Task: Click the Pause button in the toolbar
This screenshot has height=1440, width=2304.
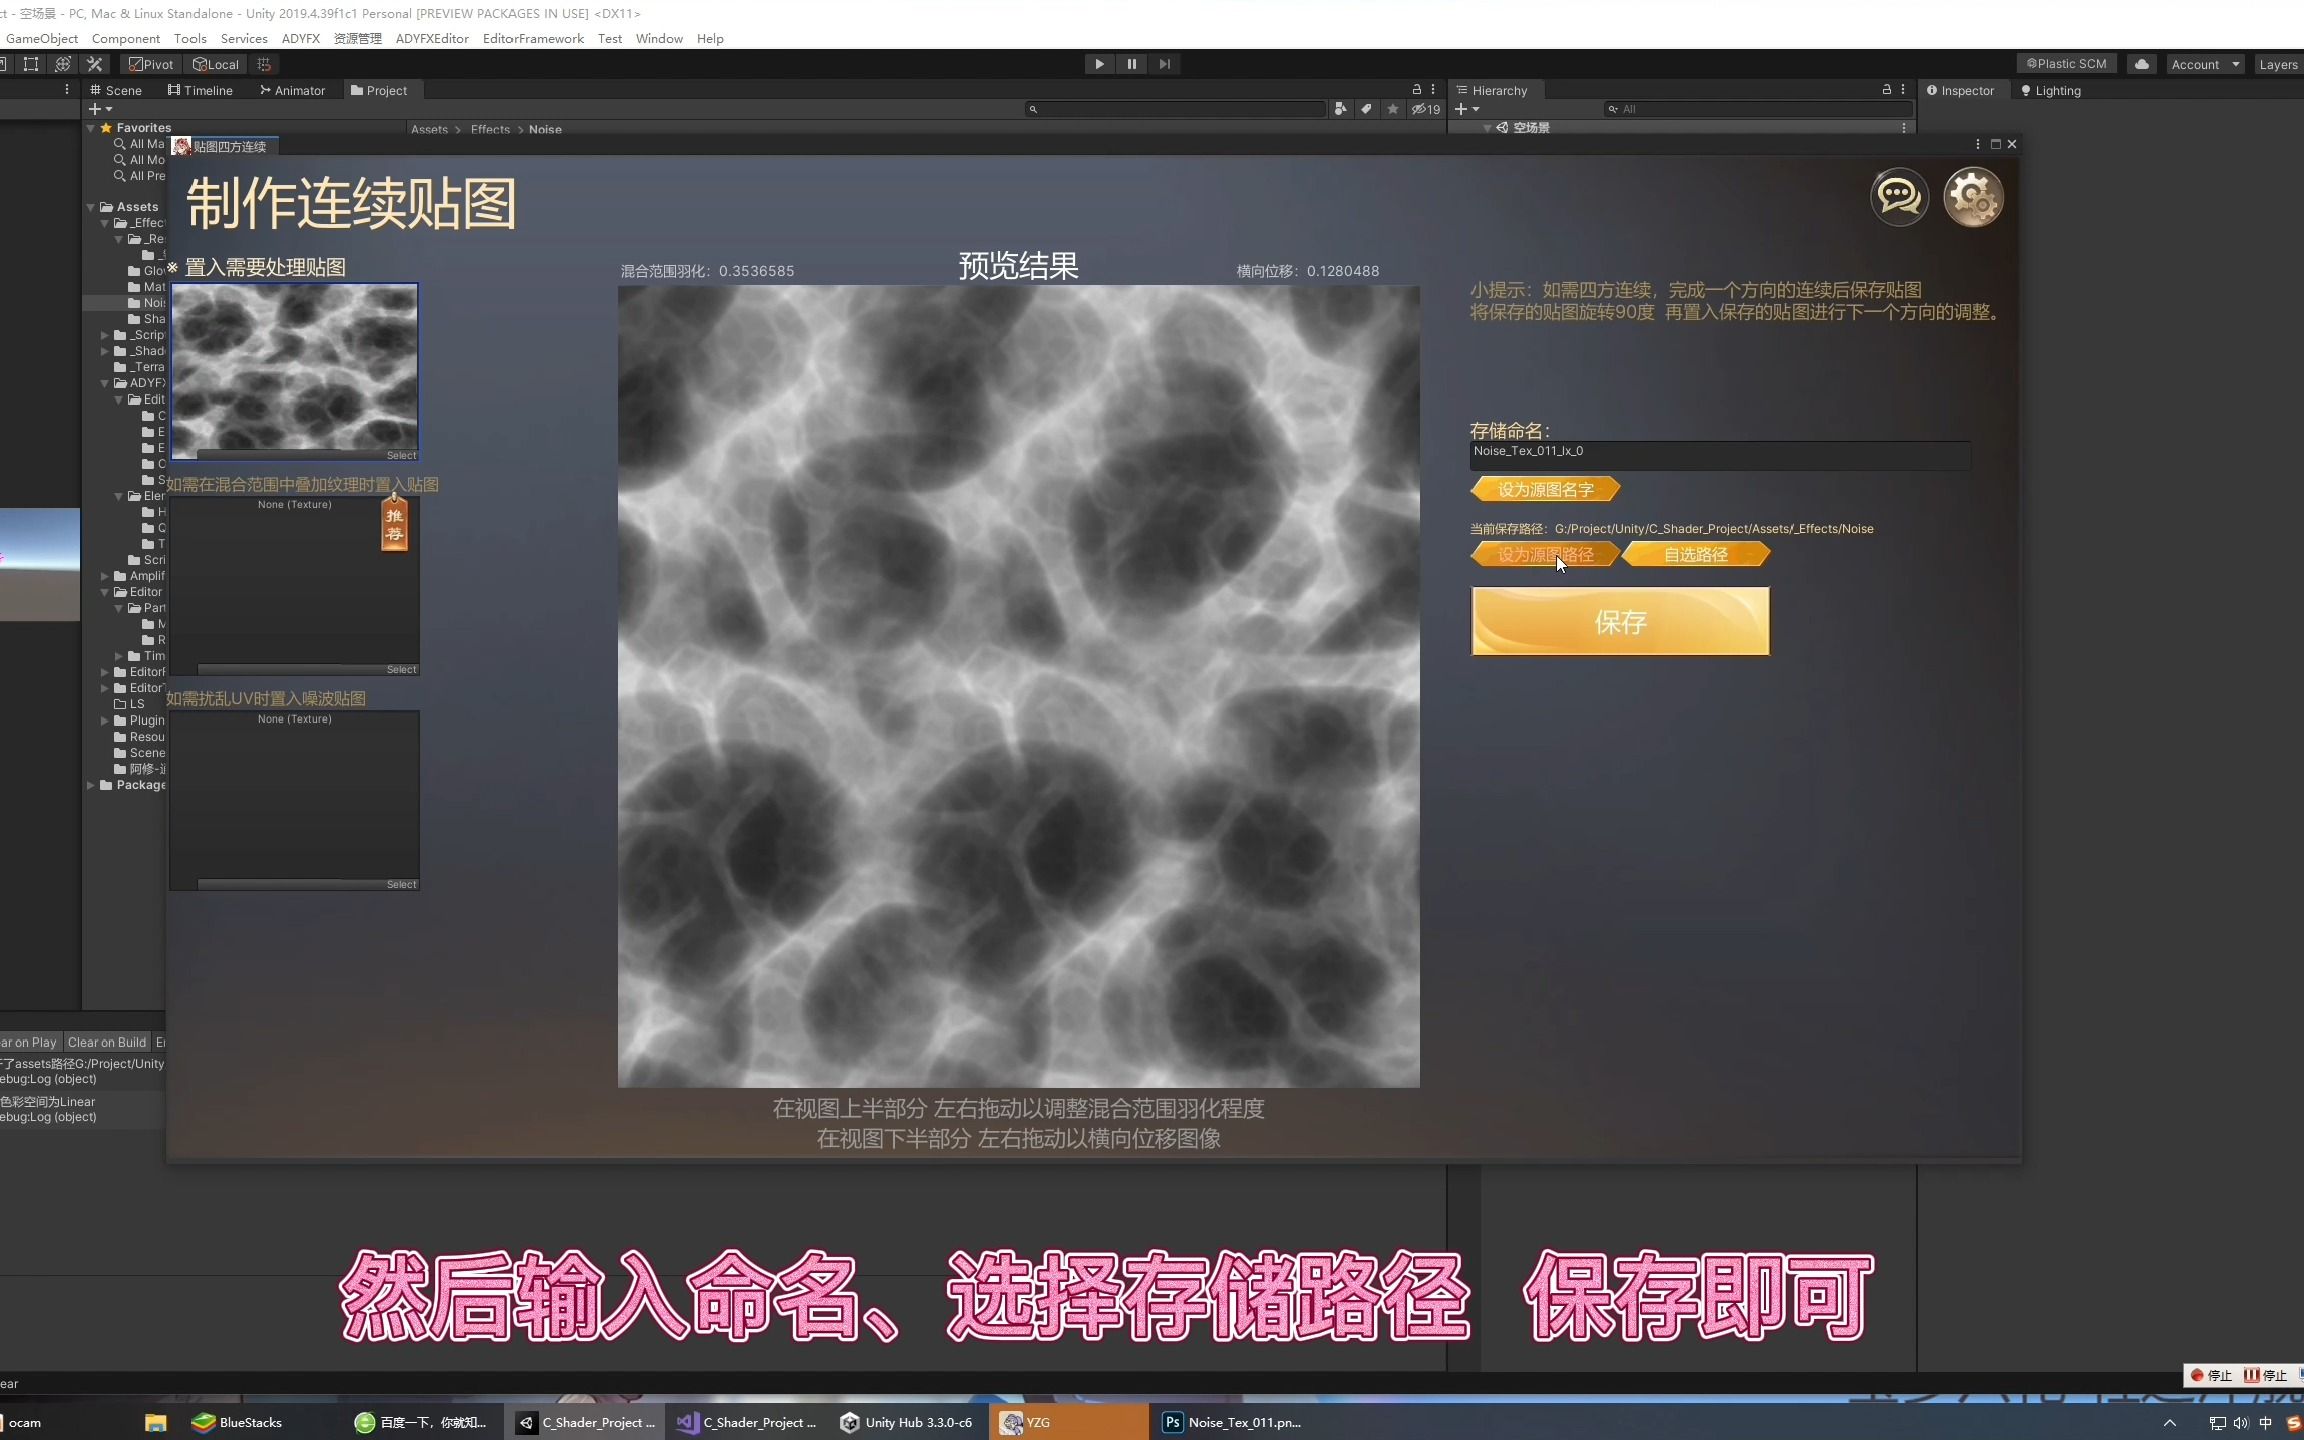Action: (1131, 63)
